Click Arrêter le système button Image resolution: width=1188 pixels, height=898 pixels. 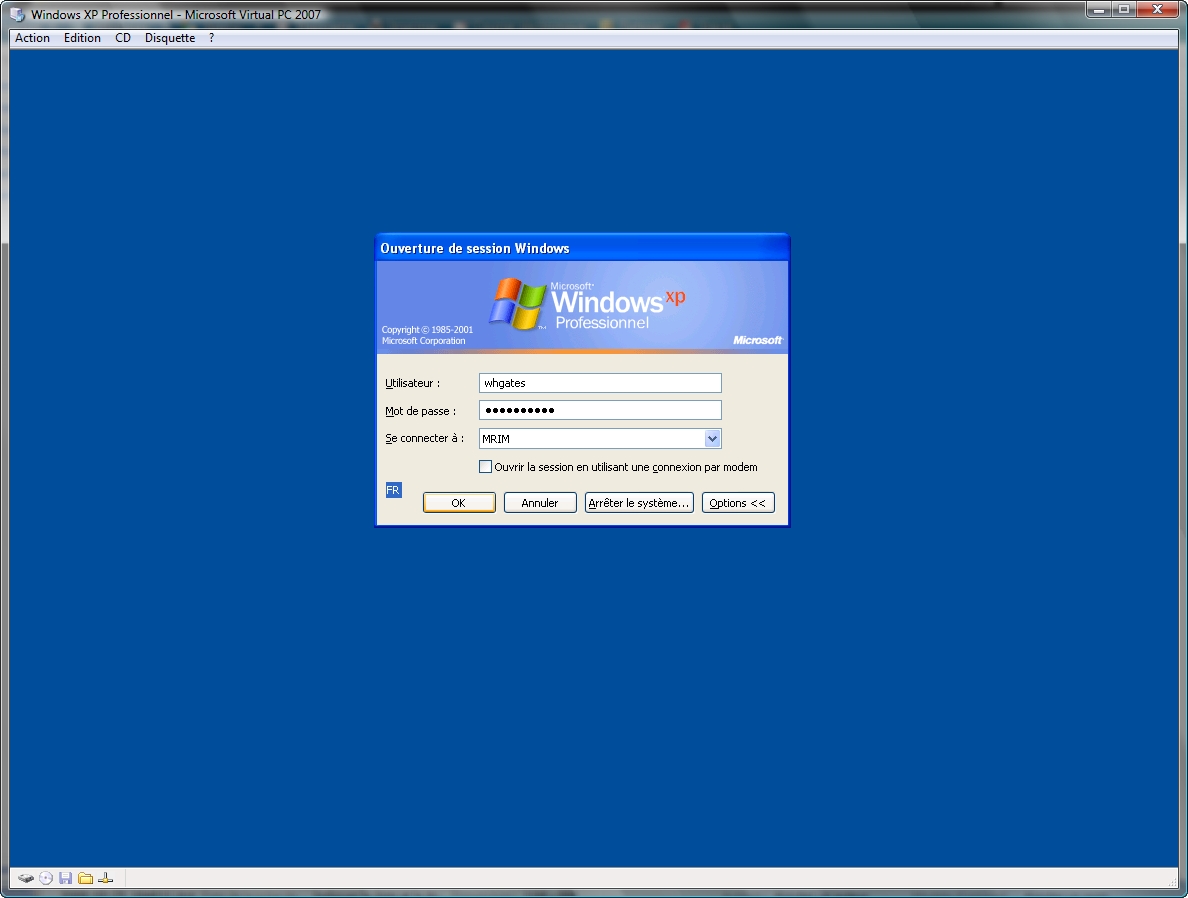[x=639, y=503]
